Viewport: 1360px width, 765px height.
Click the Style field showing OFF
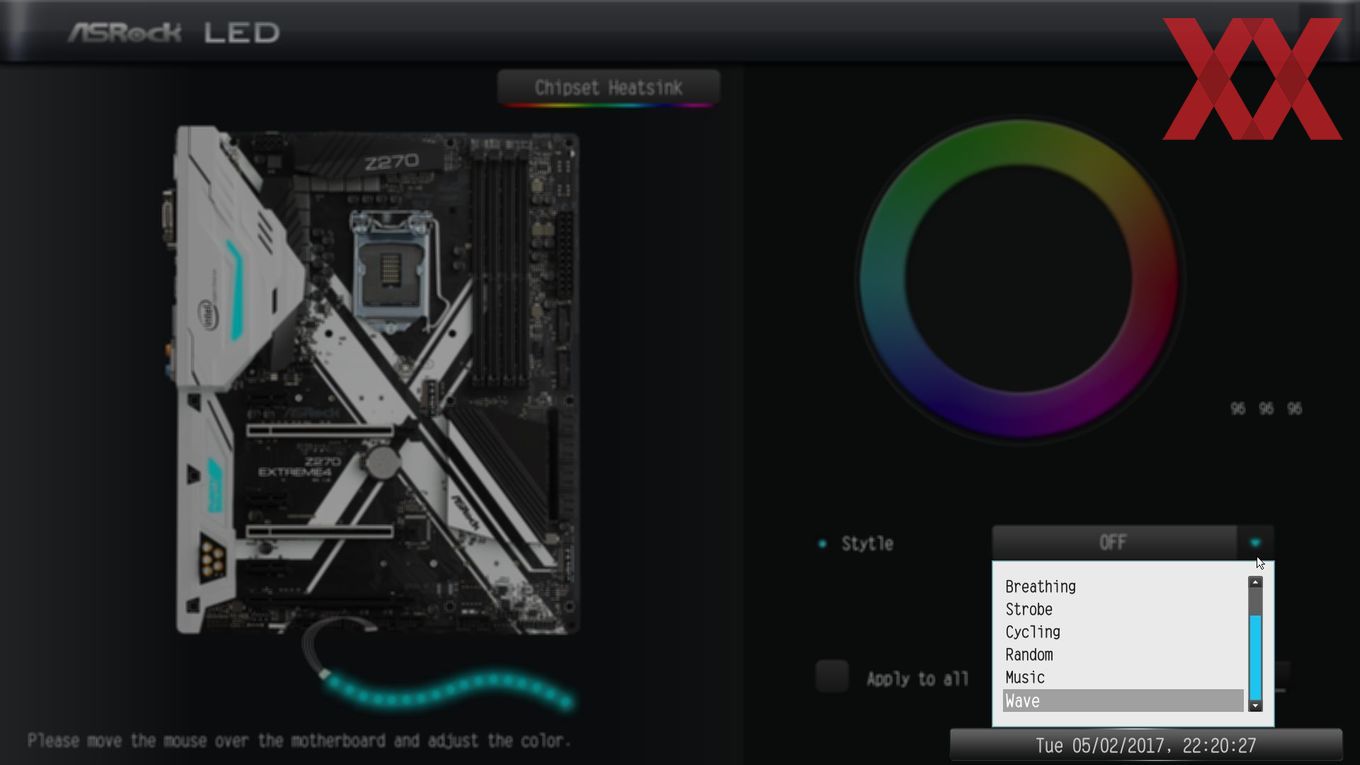point(1114,543)
